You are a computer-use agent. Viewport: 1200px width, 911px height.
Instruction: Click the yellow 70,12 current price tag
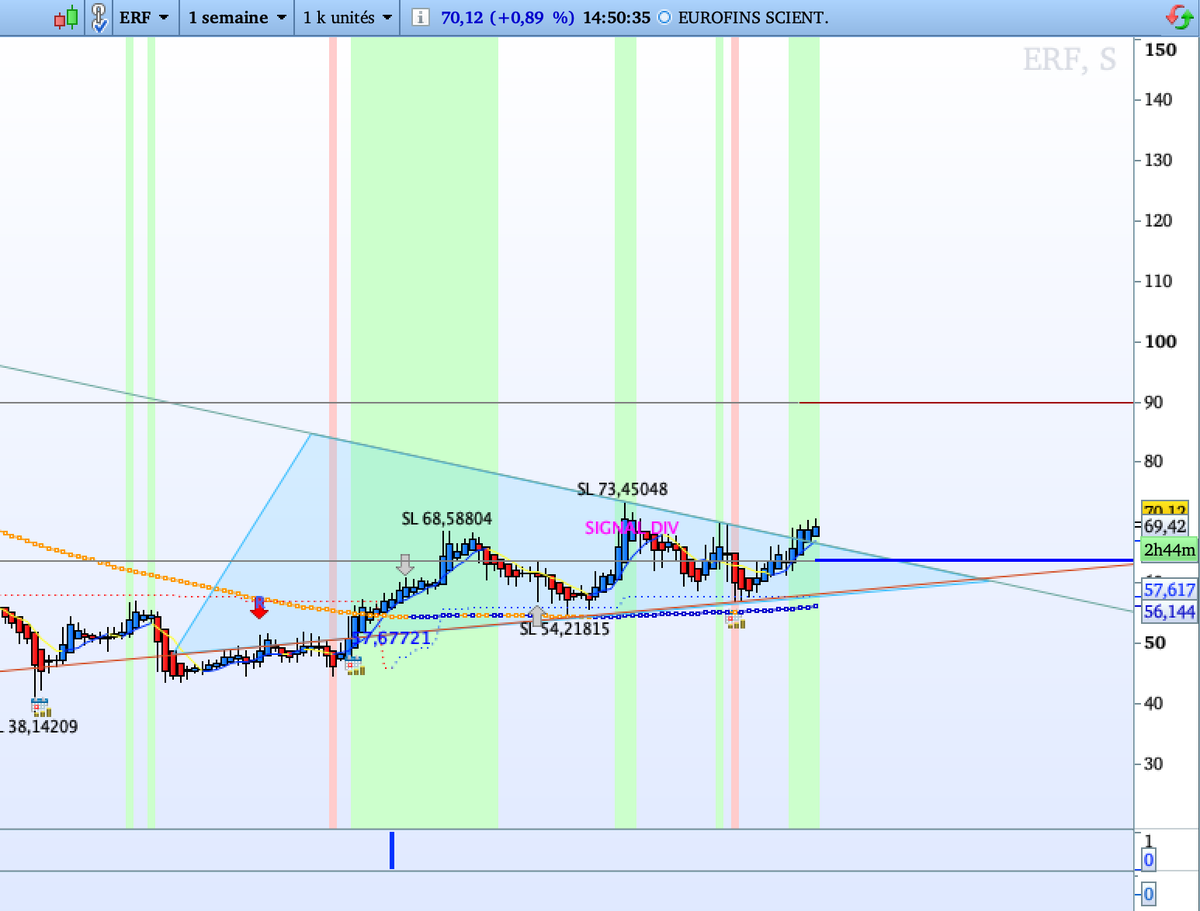(1165, 509)
